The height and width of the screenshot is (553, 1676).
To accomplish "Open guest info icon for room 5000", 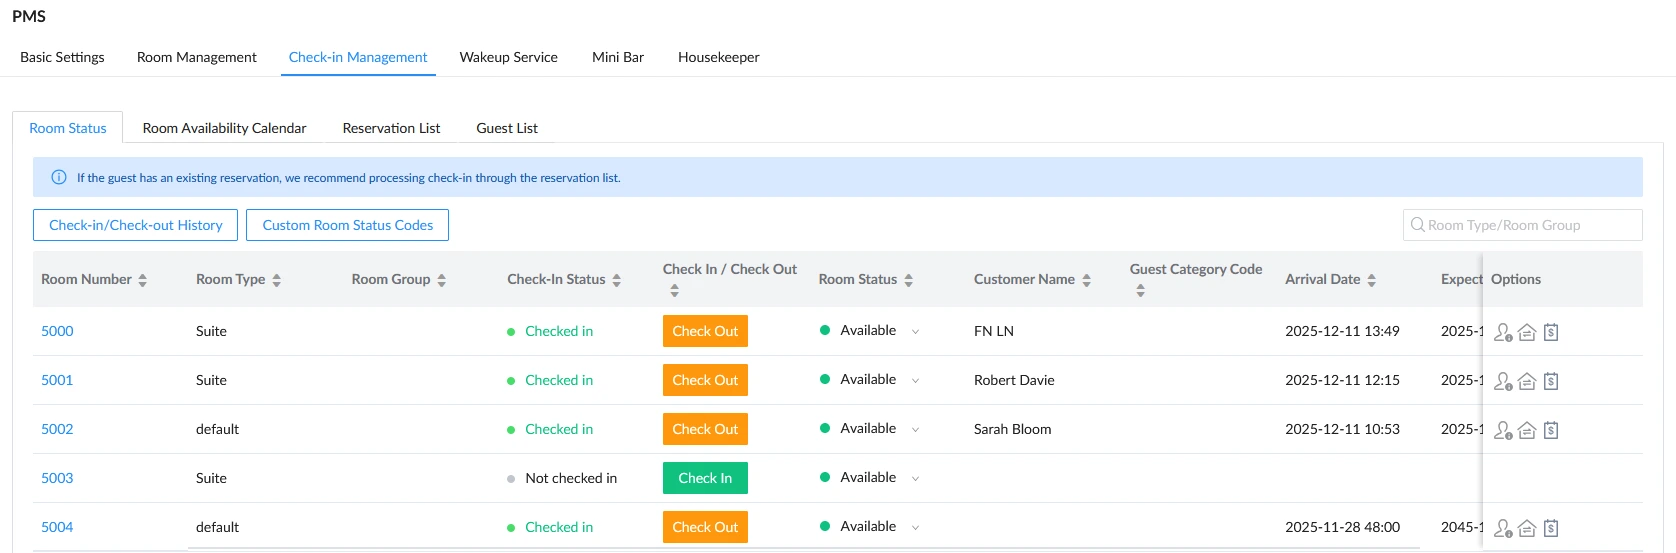I will tap(1503, 332).
